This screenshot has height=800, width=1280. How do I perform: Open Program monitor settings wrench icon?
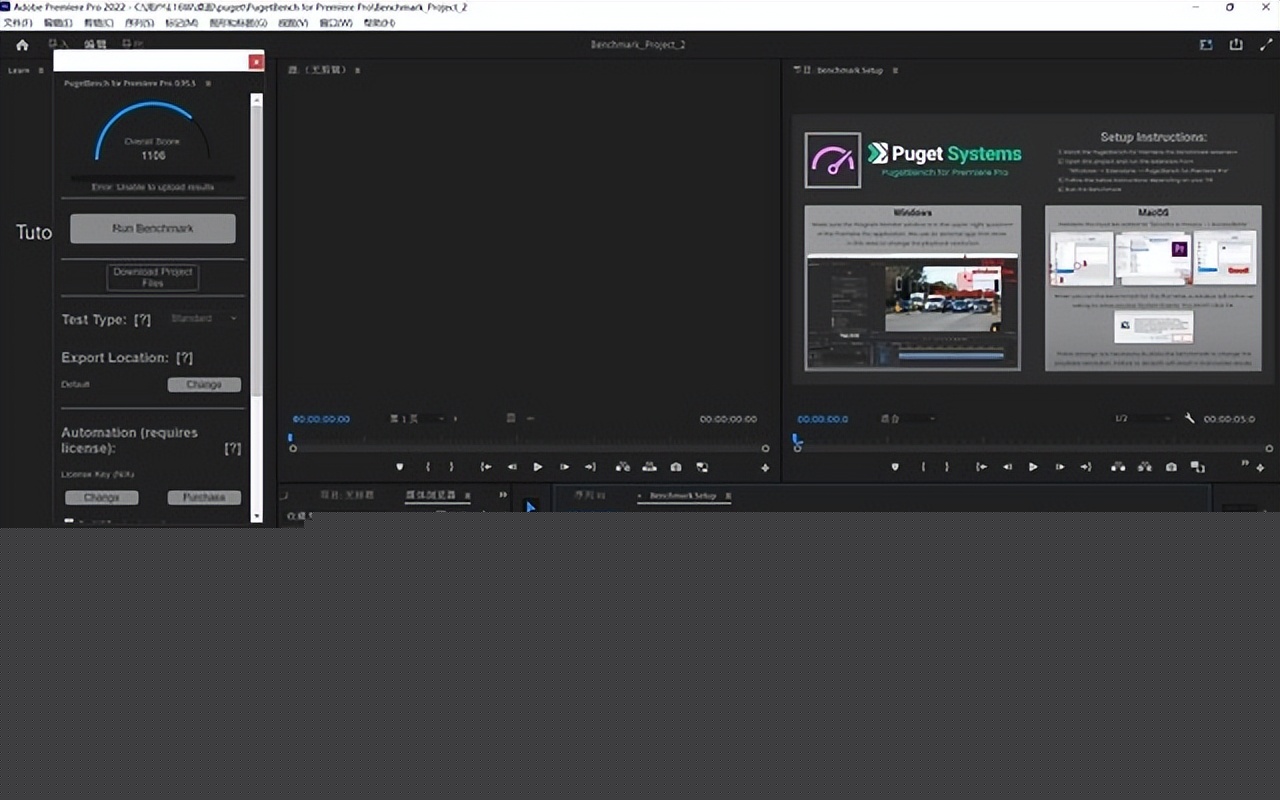(x=1189, y=419)
